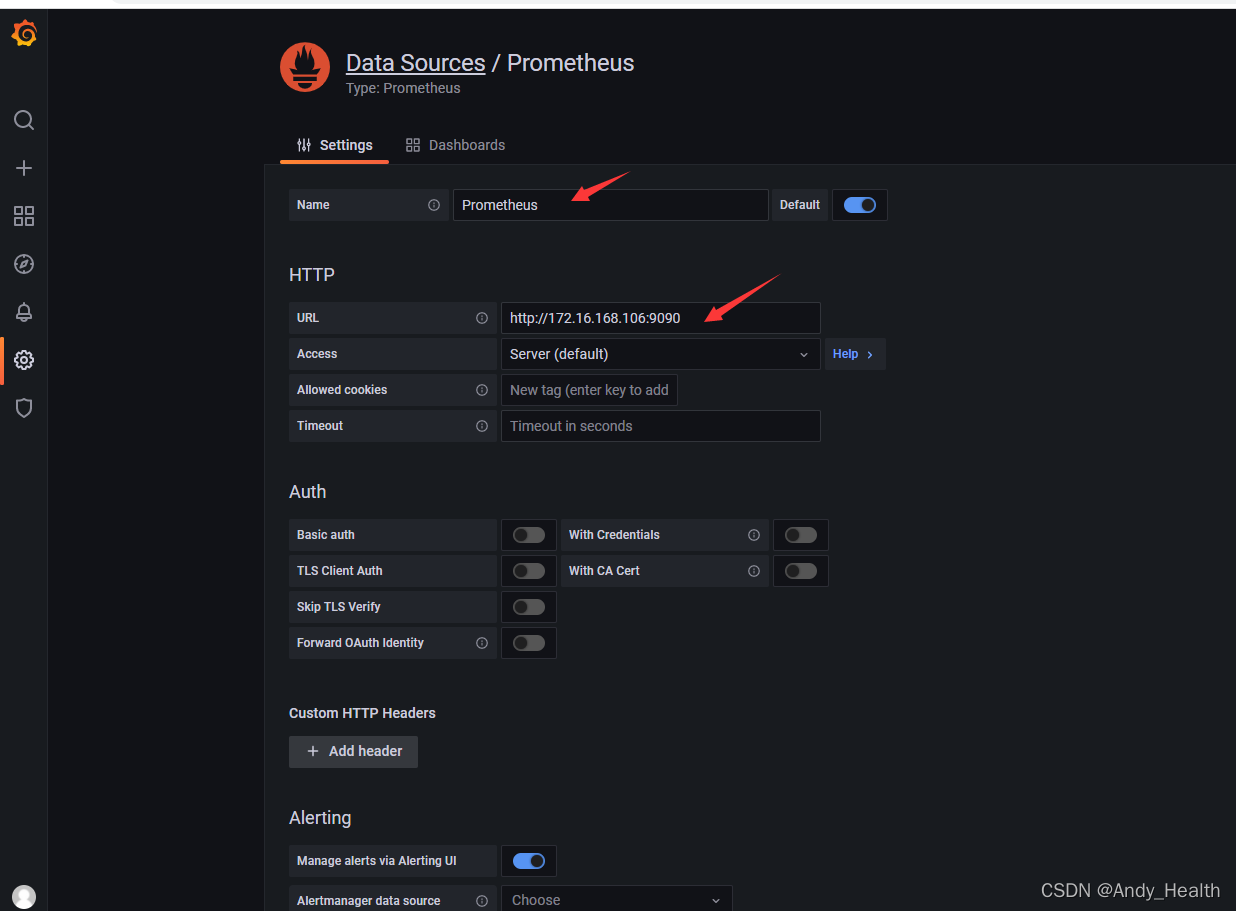Click the Prometheus flame logo
The width and height of the screenshot is (1236, 911).
click(305, 68)
